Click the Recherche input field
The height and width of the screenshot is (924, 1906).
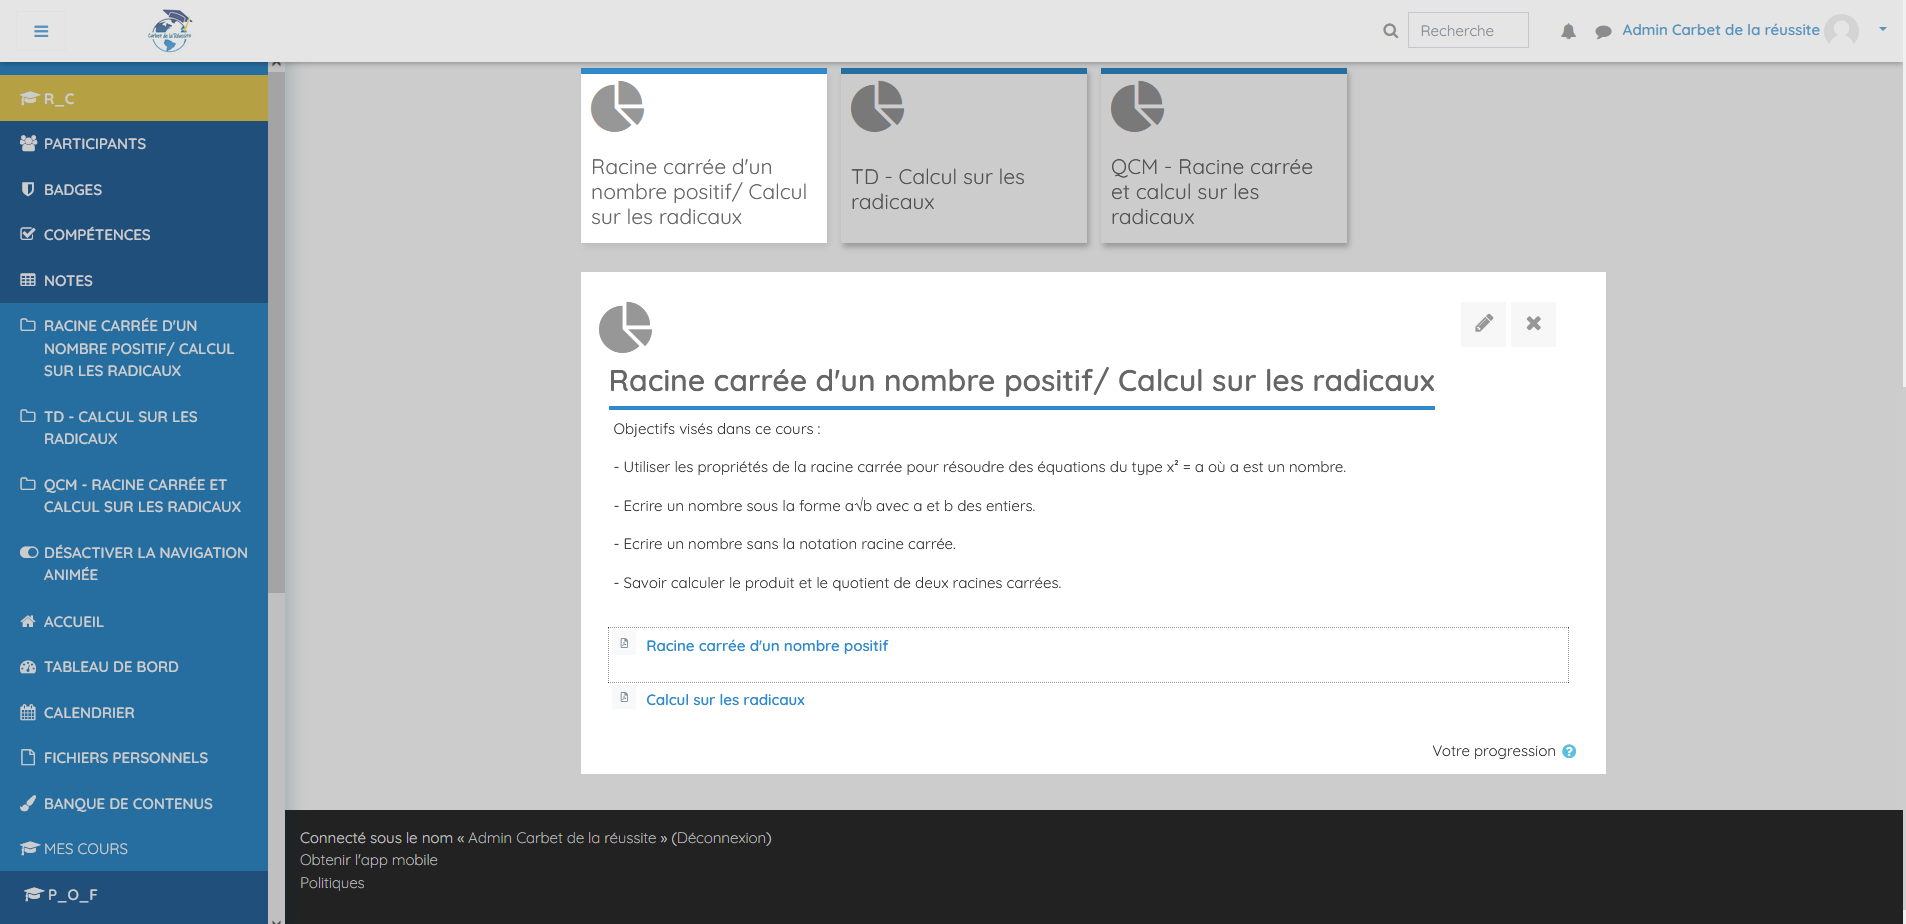pyautogui.click(x=1467, y=31)
